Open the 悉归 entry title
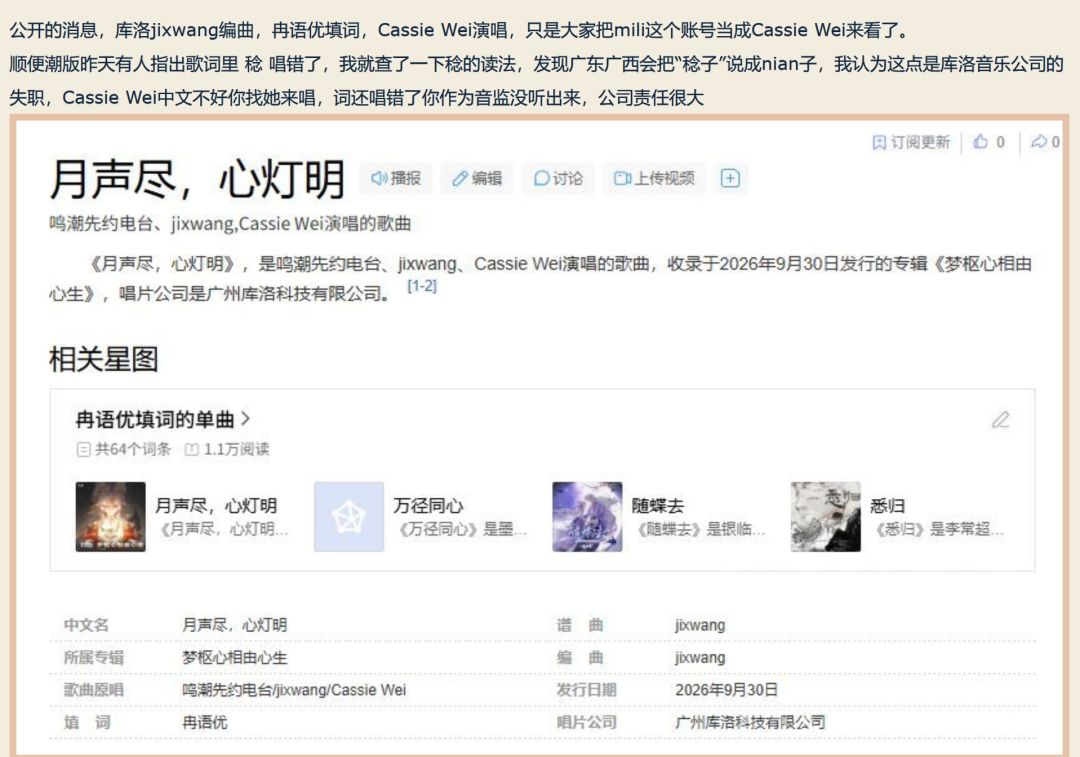The height and width of the screenshot is (757, 1080). click(x=887, y=506)
